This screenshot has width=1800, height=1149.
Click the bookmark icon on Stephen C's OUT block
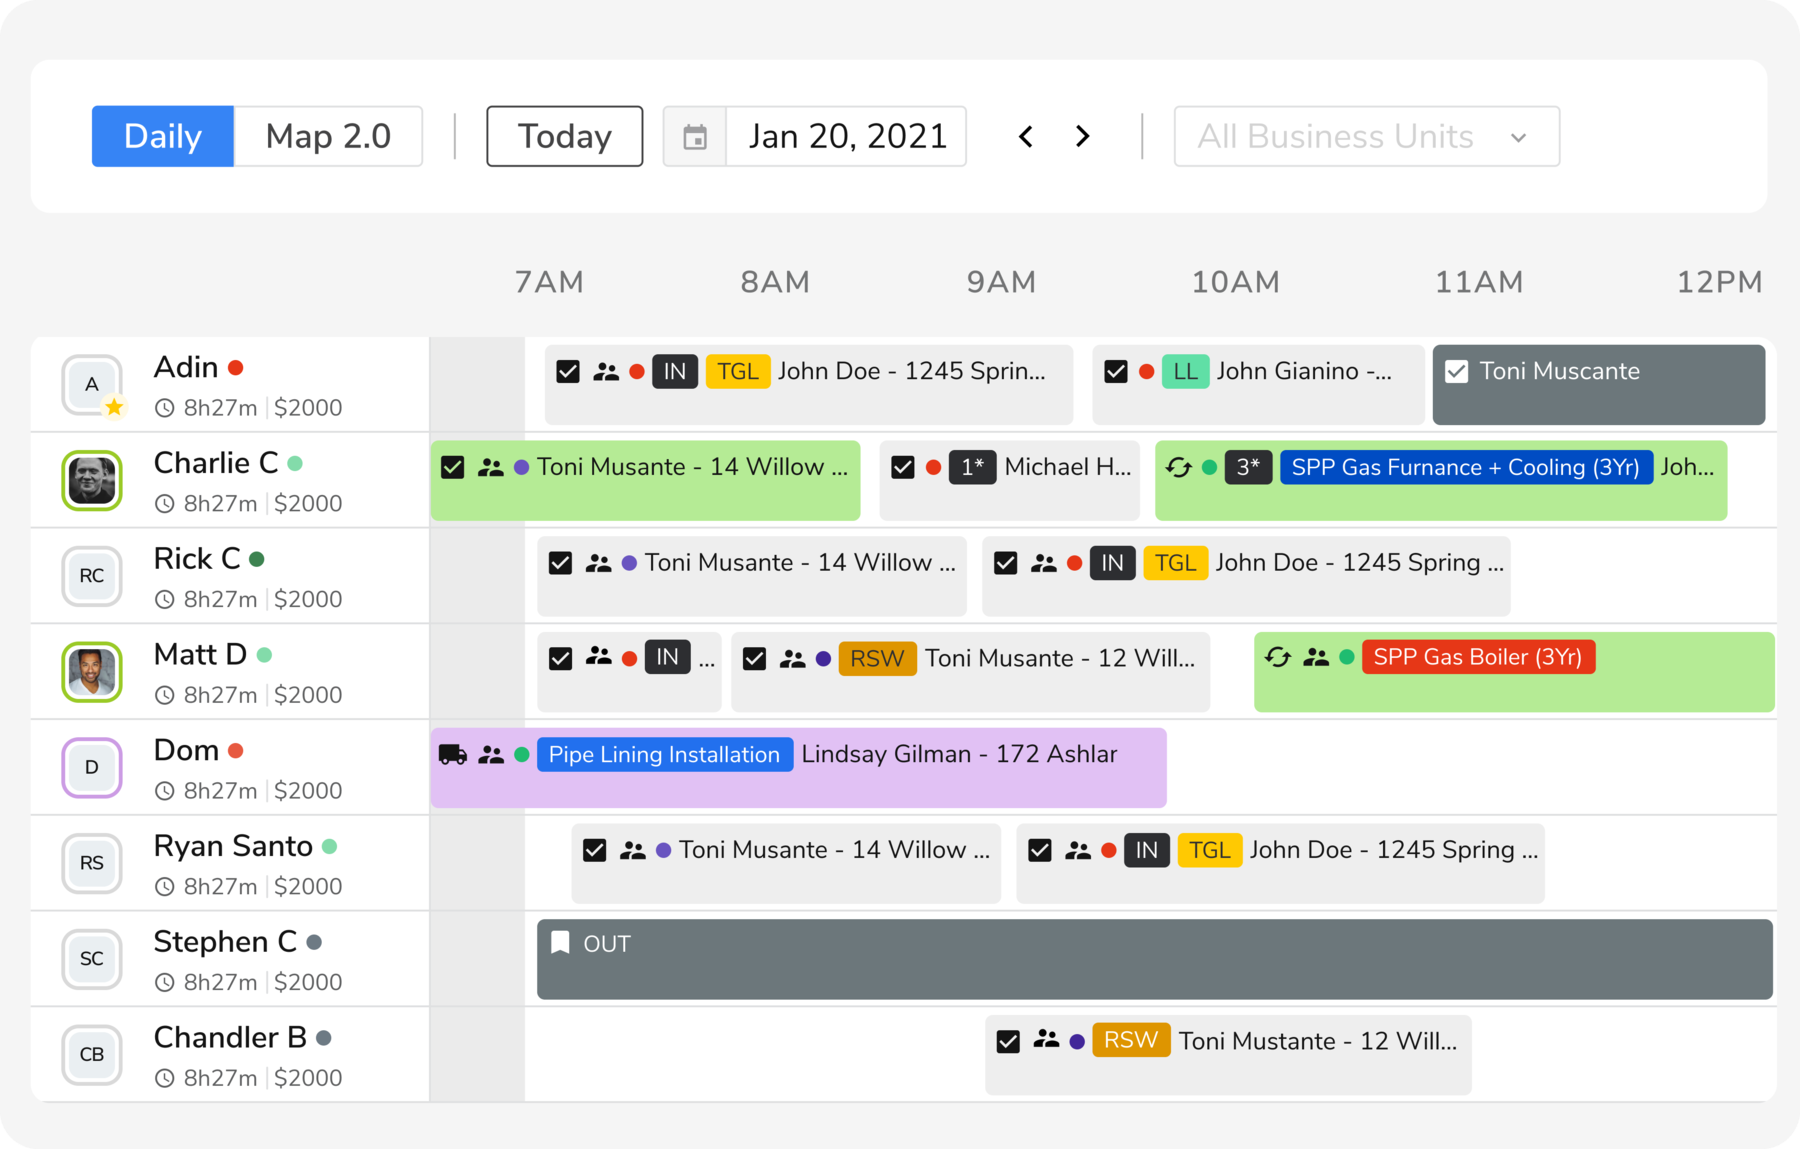[561, 942]
